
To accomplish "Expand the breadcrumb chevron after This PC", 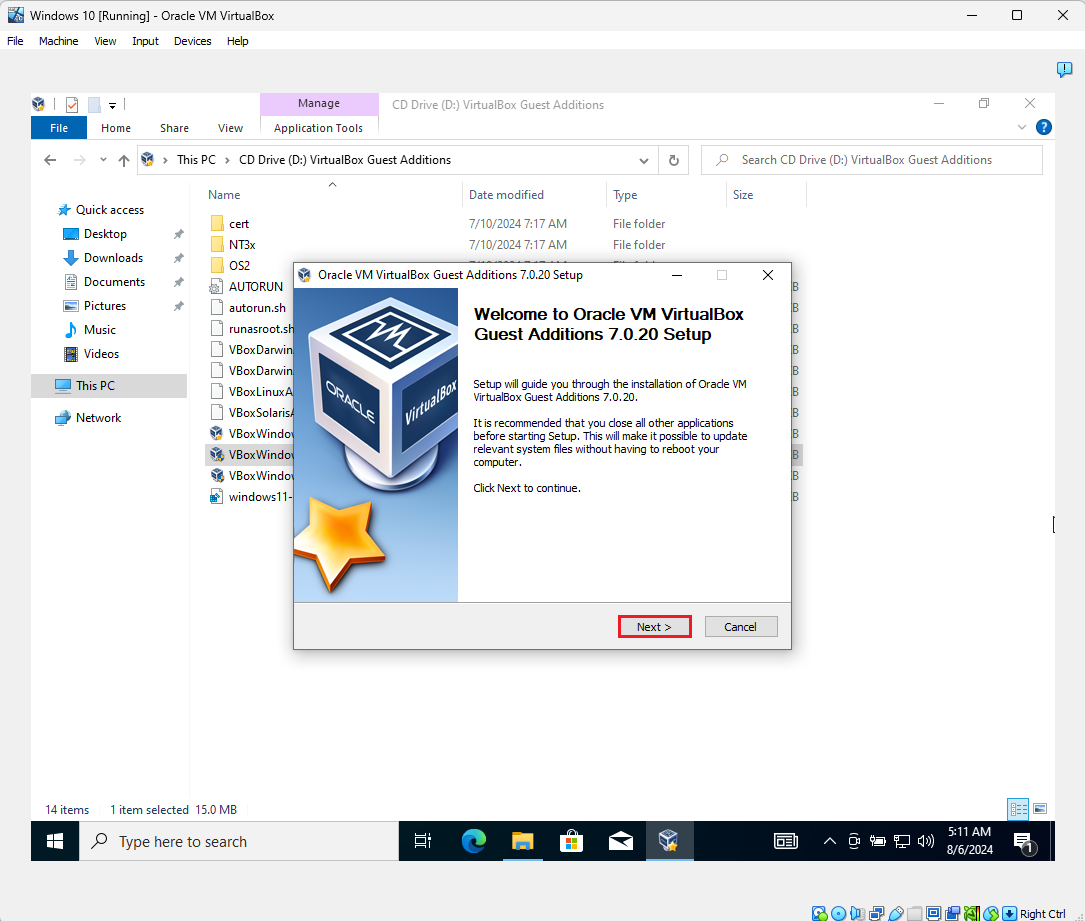I will [228, 161].
